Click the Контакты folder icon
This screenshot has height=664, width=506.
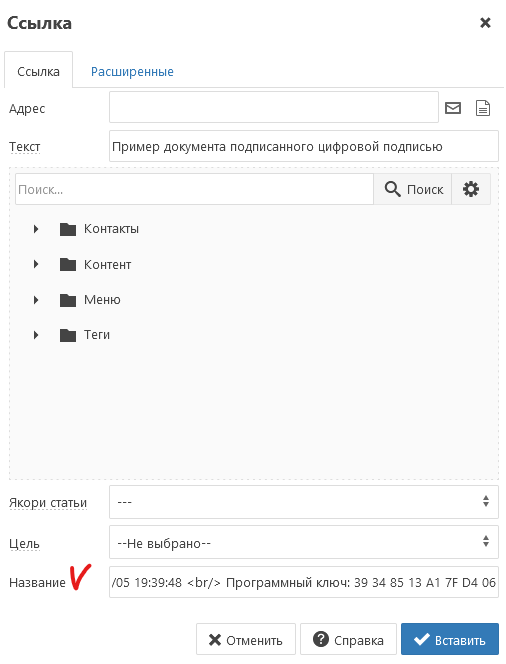[x=68, y=229]
